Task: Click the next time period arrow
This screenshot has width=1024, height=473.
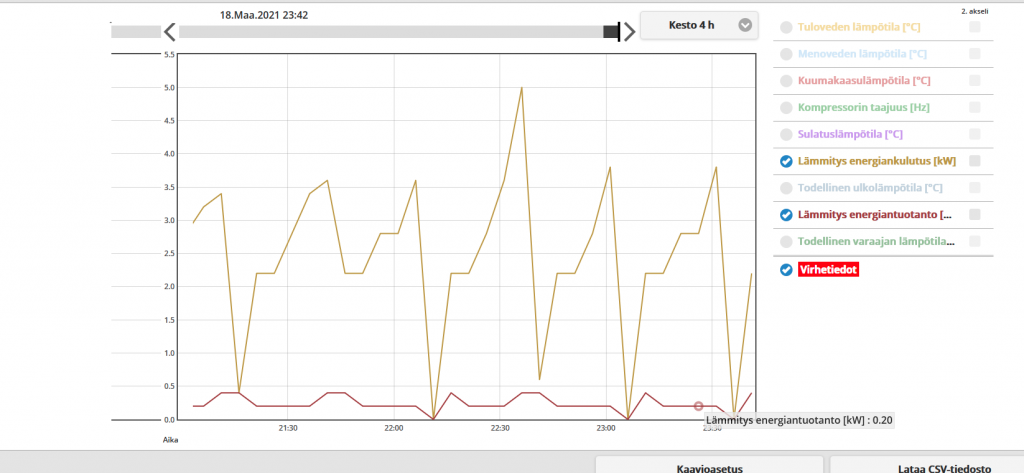Action: (x=629, y=32)
